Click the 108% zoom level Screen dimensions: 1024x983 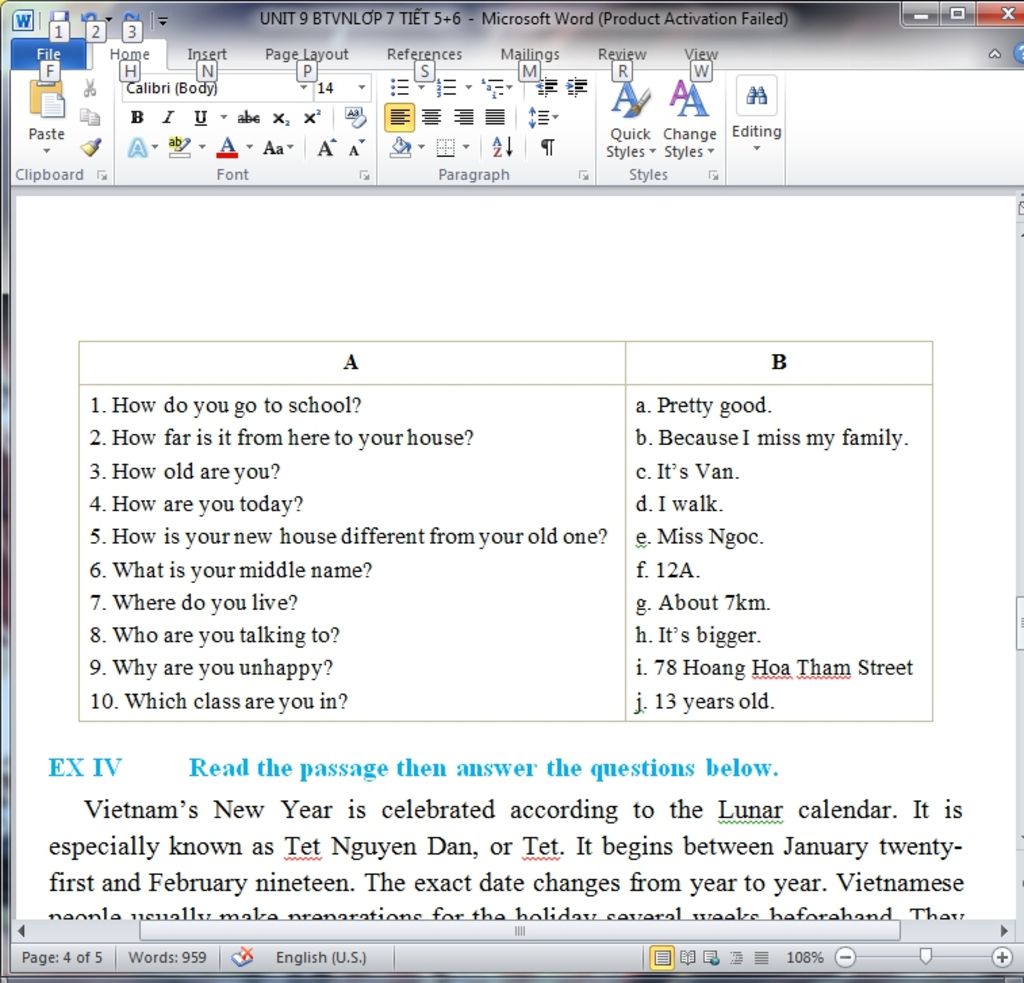(805, 958)
